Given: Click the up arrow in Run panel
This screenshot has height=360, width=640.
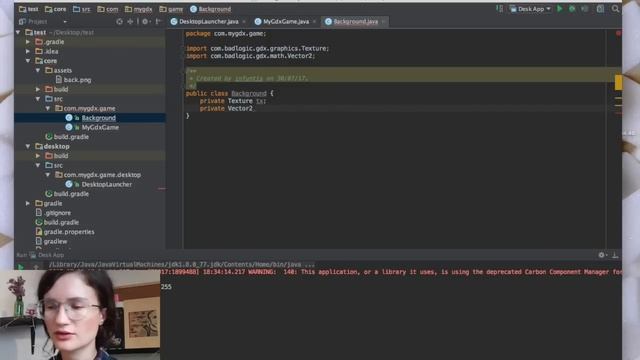Looking at the screenshot, I should pyautogui.click(x=36, y=267).
